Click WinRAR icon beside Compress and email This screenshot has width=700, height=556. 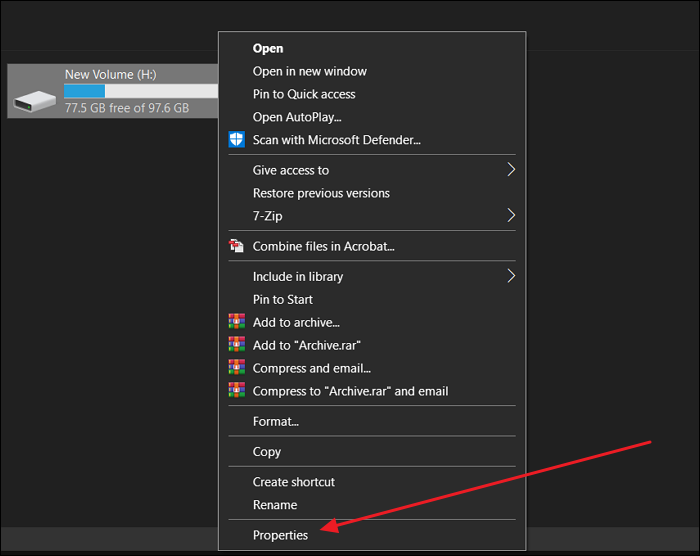point(236,368)
